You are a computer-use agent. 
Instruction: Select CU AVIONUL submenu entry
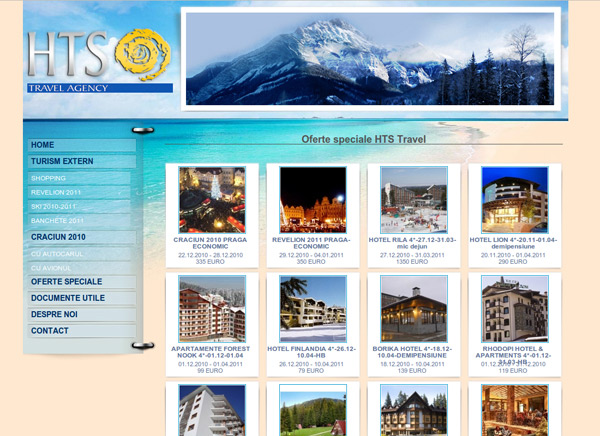point(79,268)
